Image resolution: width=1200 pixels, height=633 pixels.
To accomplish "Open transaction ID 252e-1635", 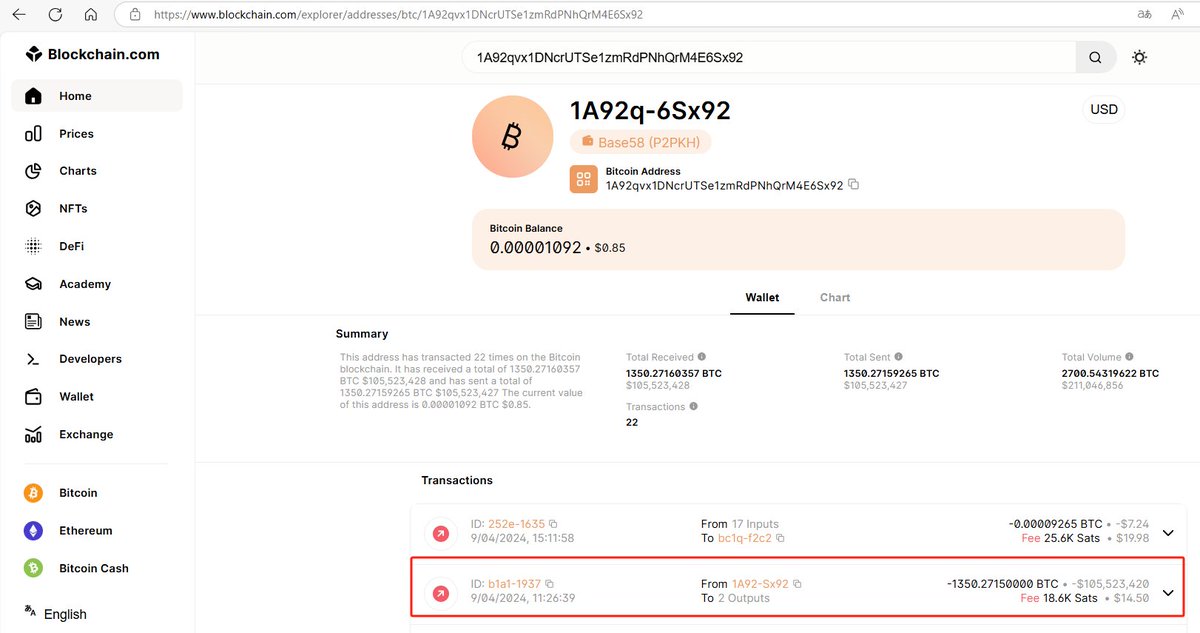I will (516, 524).
